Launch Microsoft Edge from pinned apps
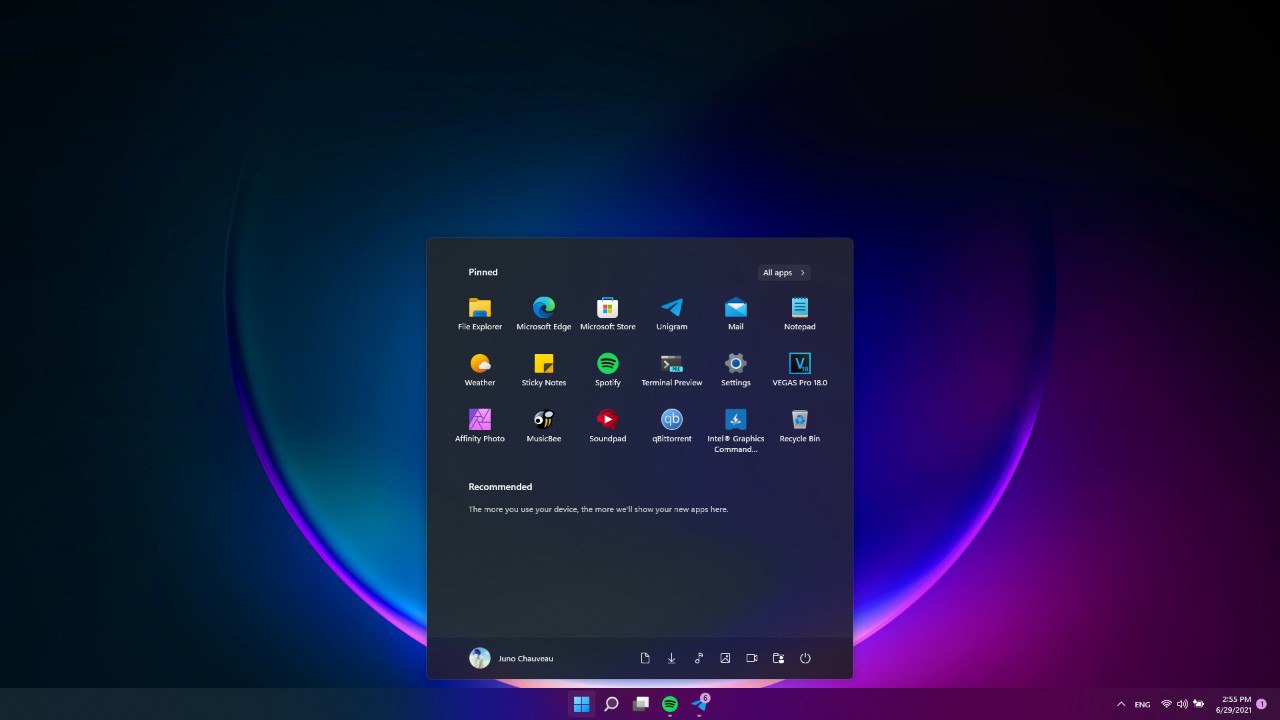Image resolution: width=1280 pixels, height=720 pixels. (544, 313)
